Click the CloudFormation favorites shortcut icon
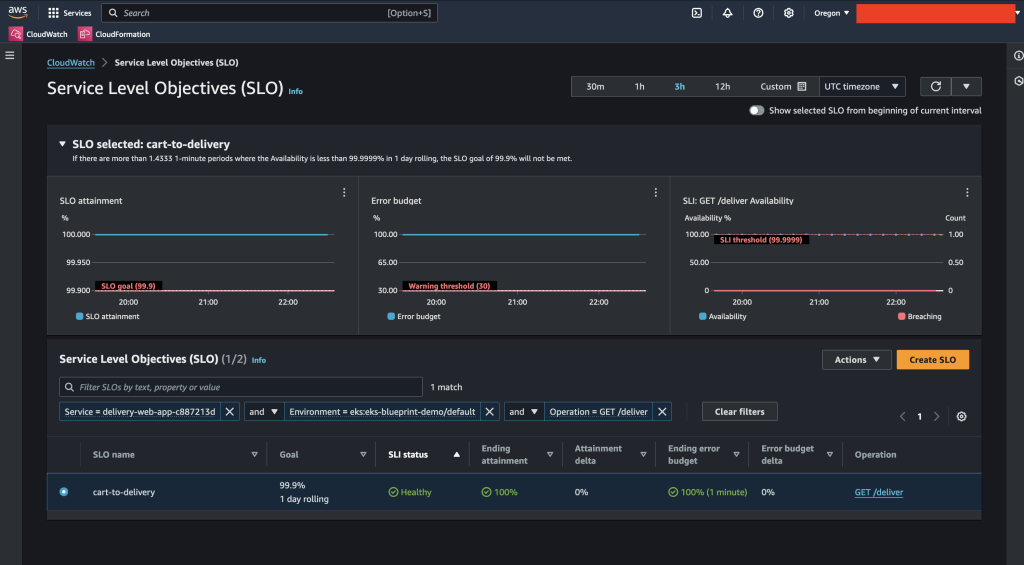This screenshot has width=1024, height=565. 85,34
